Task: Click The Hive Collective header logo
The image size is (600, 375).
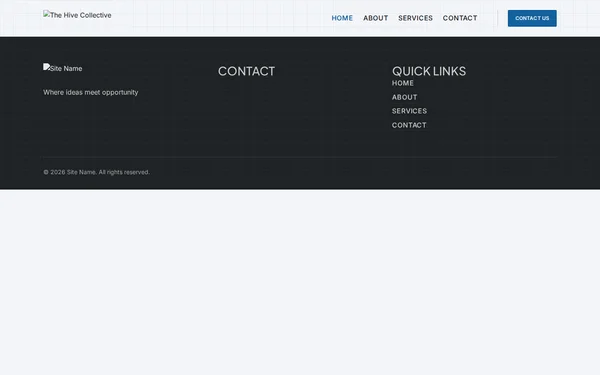Action: tap(77, 15)
